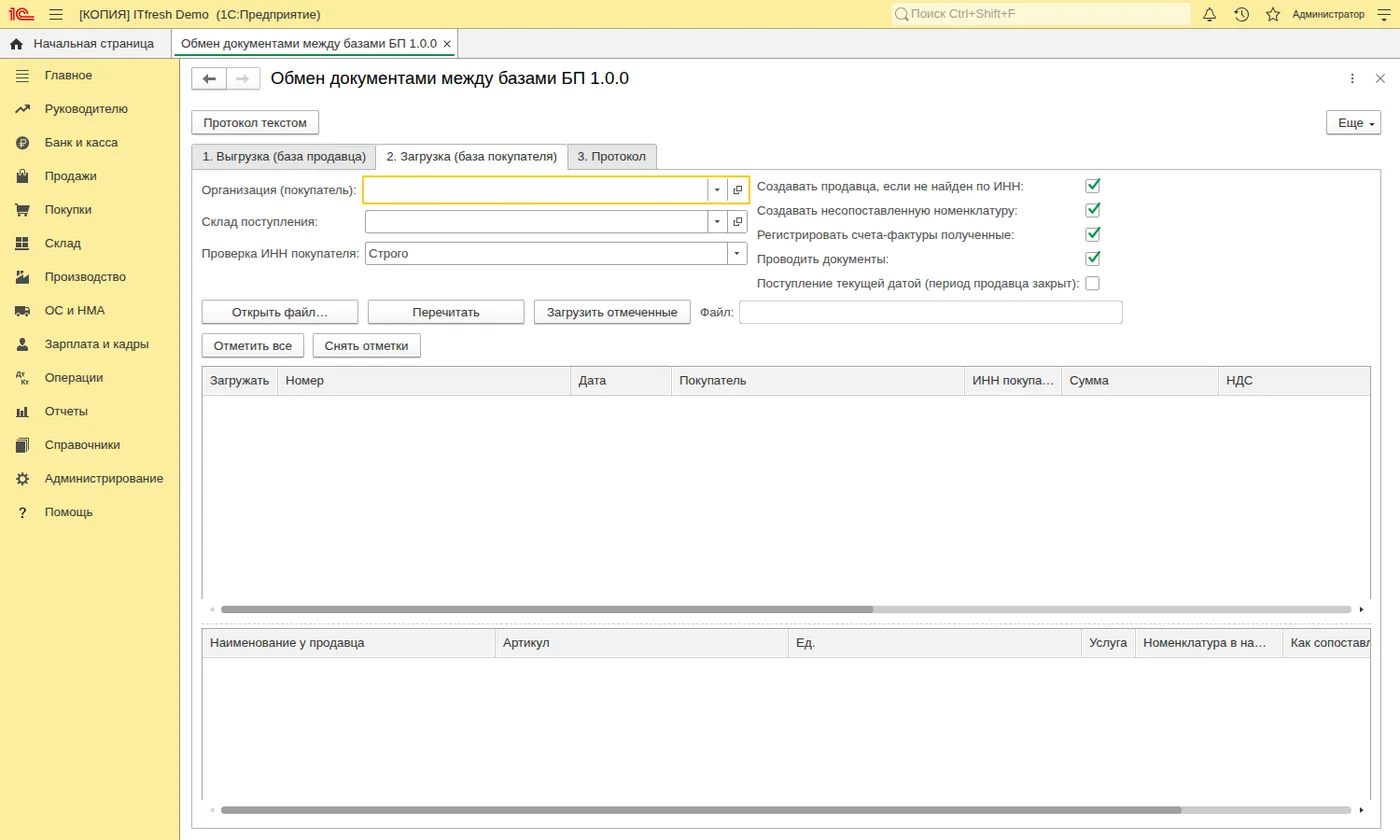Expand the Организация (покупатель) dropdown
Viewport: 1400px width, 840px height.
717,190
